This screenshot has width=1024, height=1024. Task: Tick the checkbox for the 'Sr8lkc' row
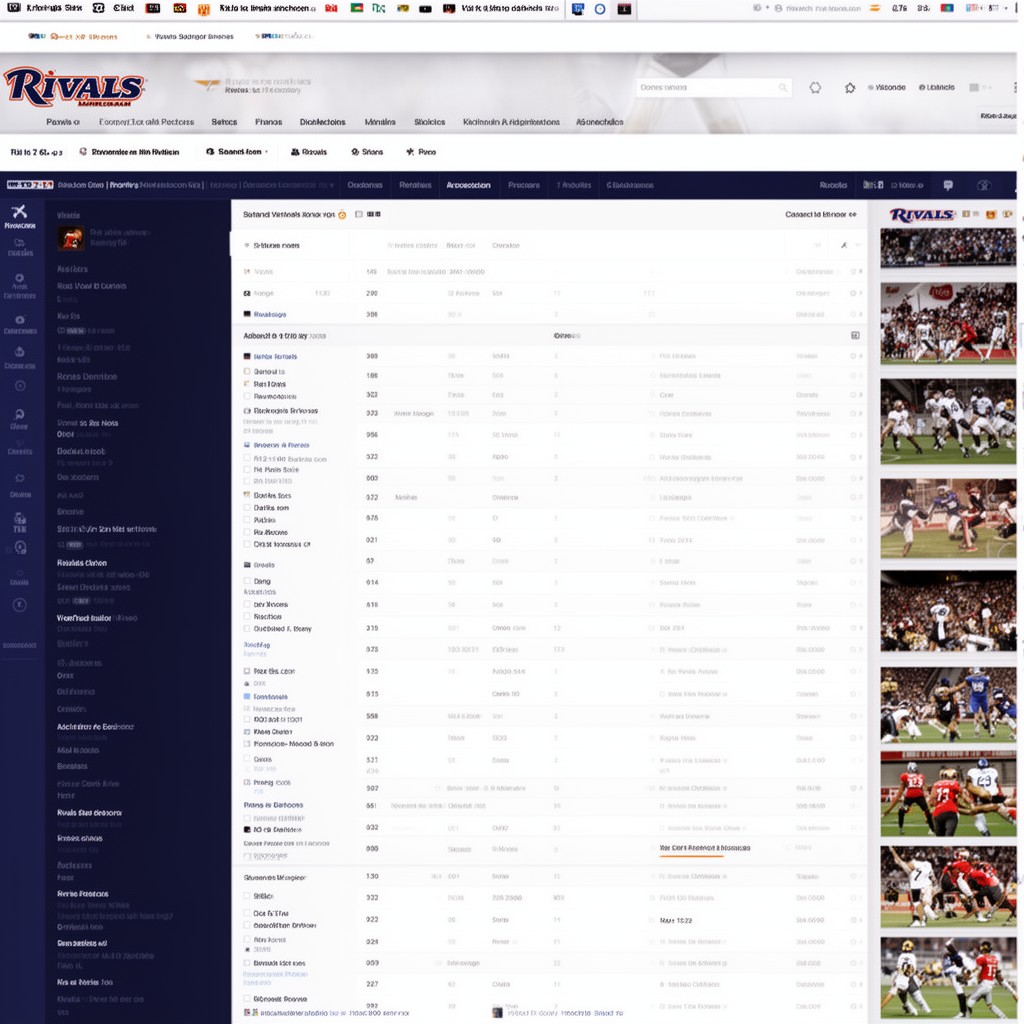[247, 896]
